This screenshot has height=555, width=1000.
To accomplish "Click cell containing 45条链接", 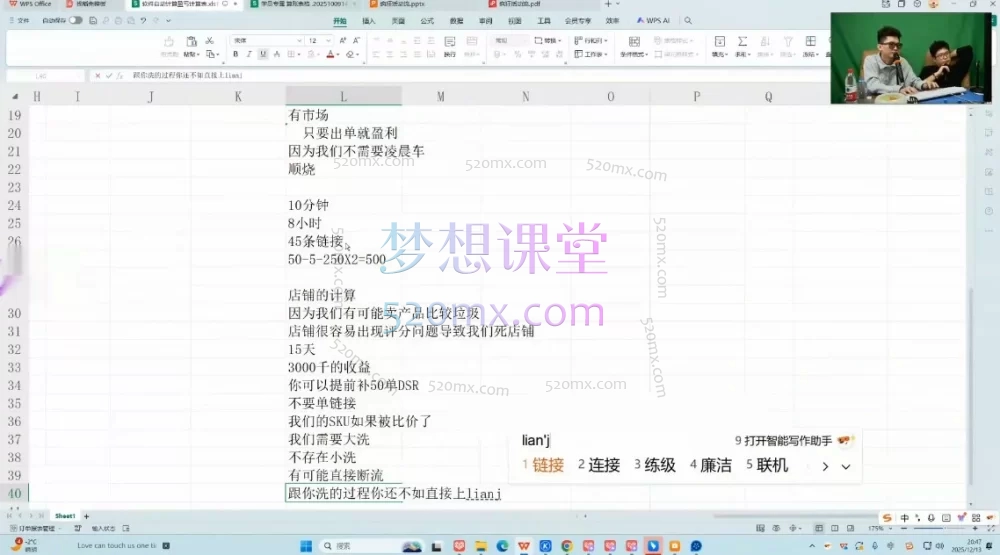I will [343, 241].
